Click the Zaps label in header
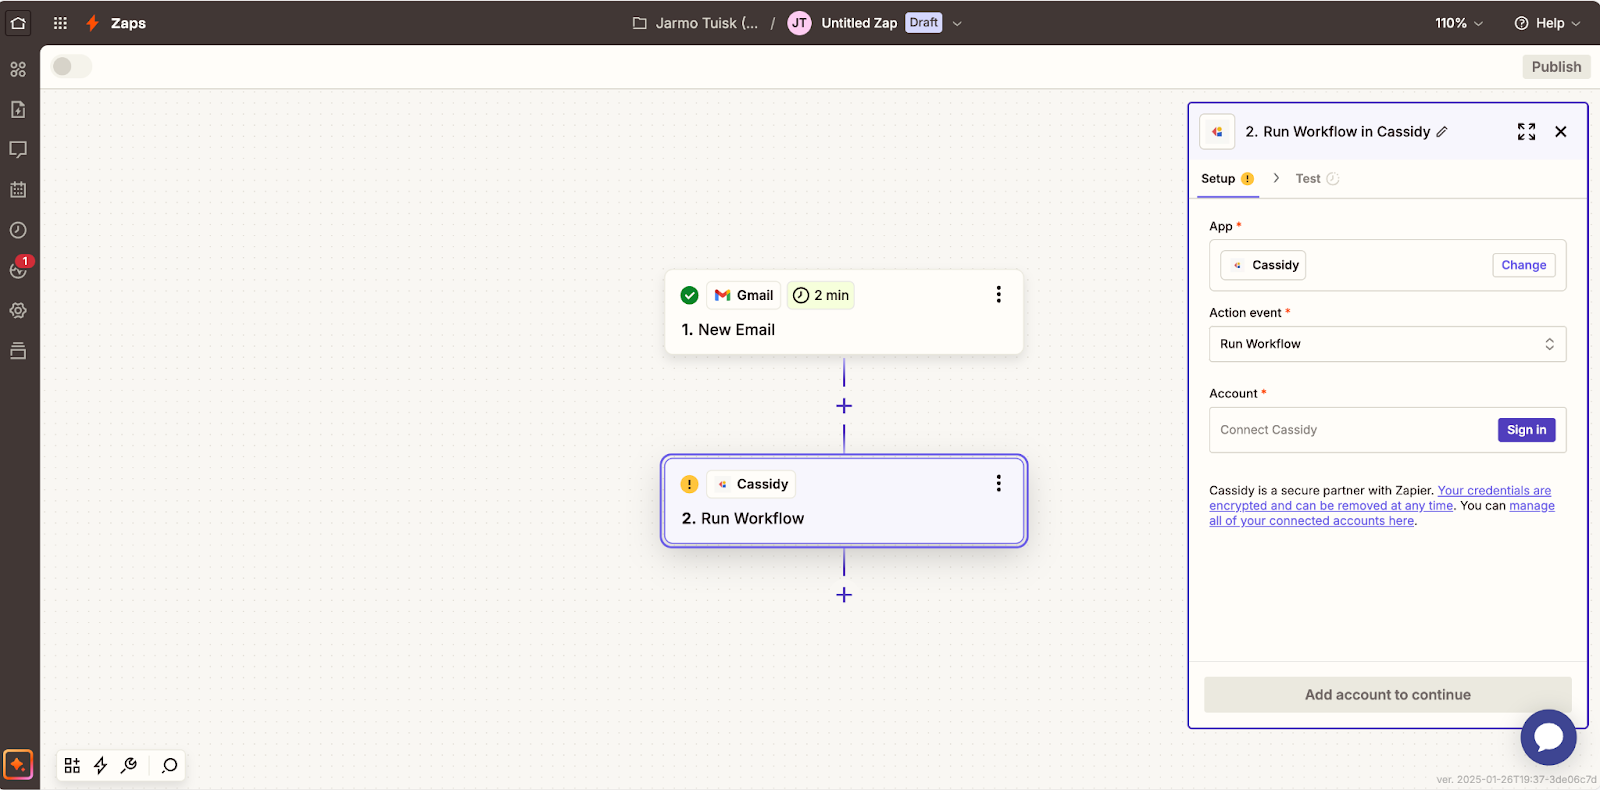The width and height of the screenshot is (1600, 790). (x=128, y=23)
